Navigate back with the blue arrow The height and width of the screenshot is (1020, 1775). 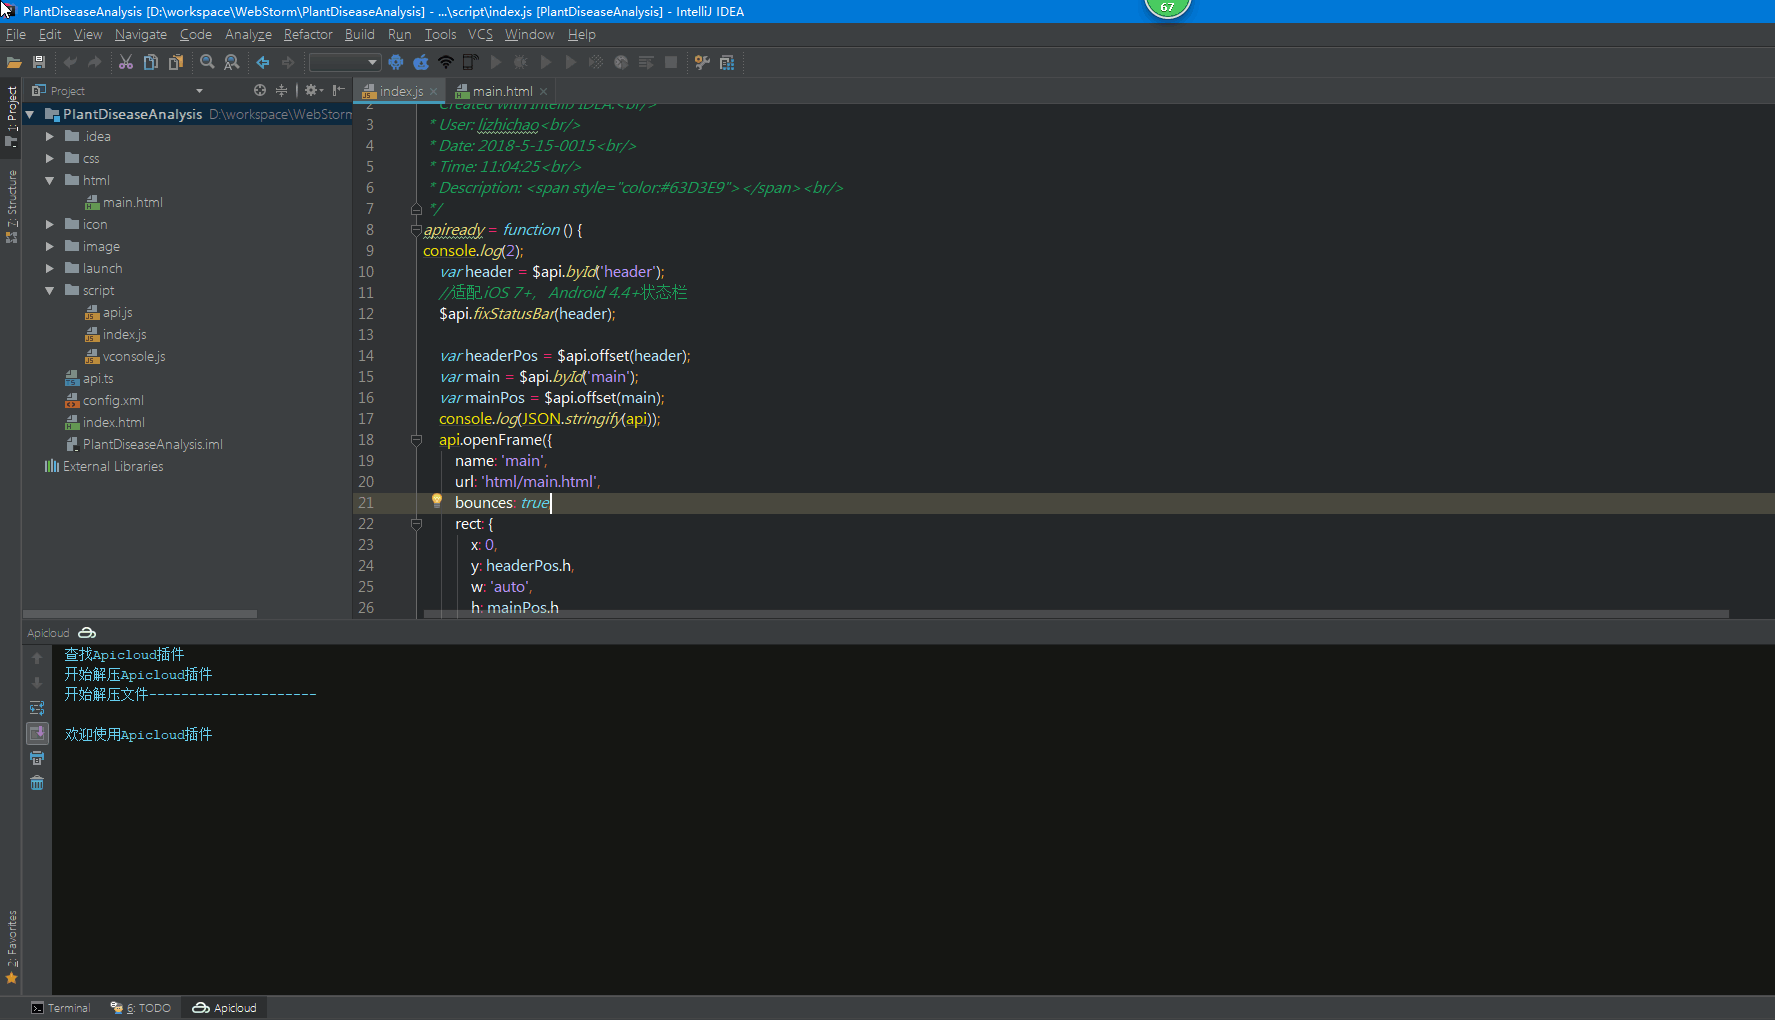263,62
